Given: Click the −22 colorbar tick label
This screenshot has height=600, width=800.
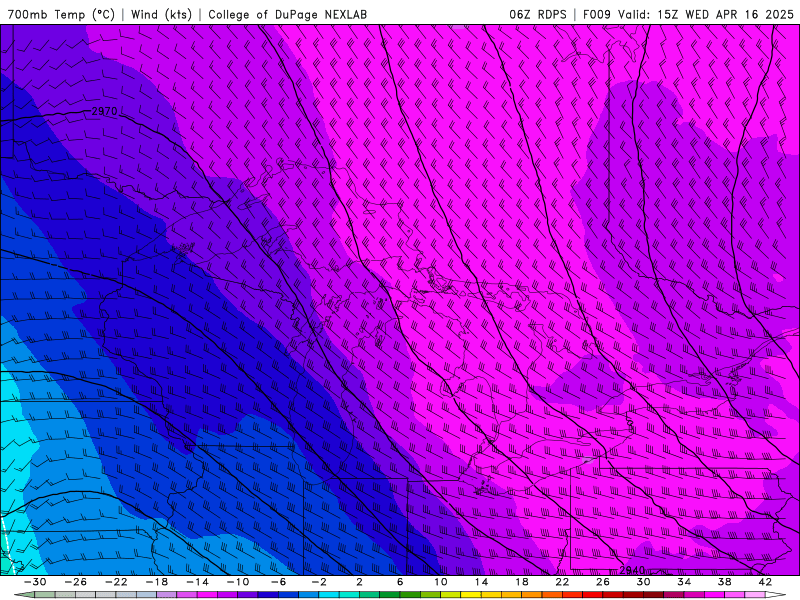Looking at the screenshot, I should [116, 582].
